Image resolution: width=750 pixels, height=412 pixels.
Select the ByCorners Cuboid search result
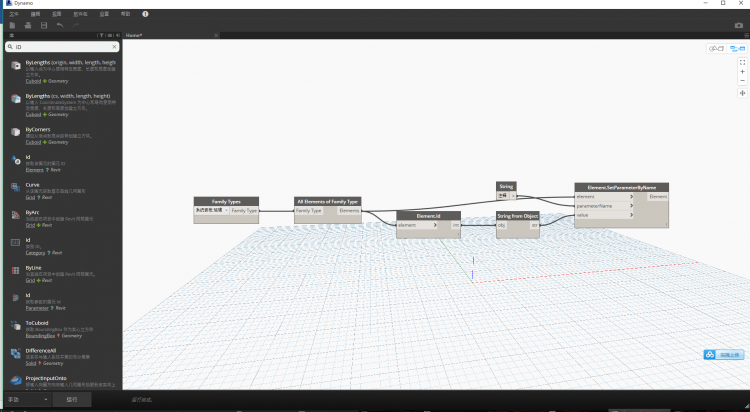tap(63, 135)
